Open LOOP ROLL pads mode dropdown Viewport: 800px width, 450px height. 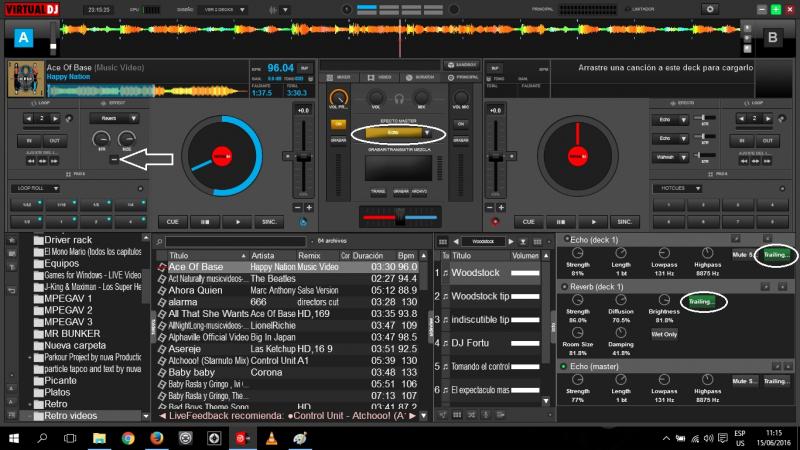35,188
